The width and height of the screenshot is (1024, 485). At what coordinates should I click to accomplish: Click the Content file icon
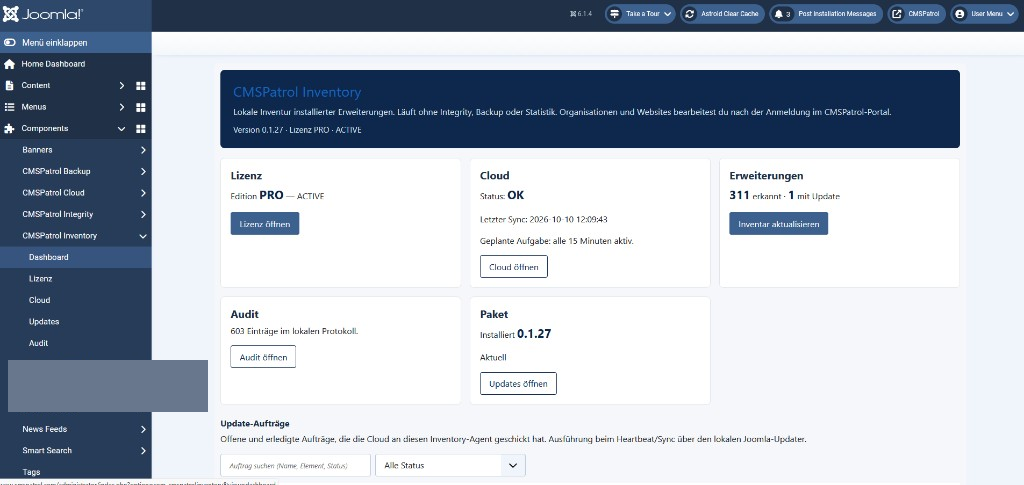pos(9,86)
